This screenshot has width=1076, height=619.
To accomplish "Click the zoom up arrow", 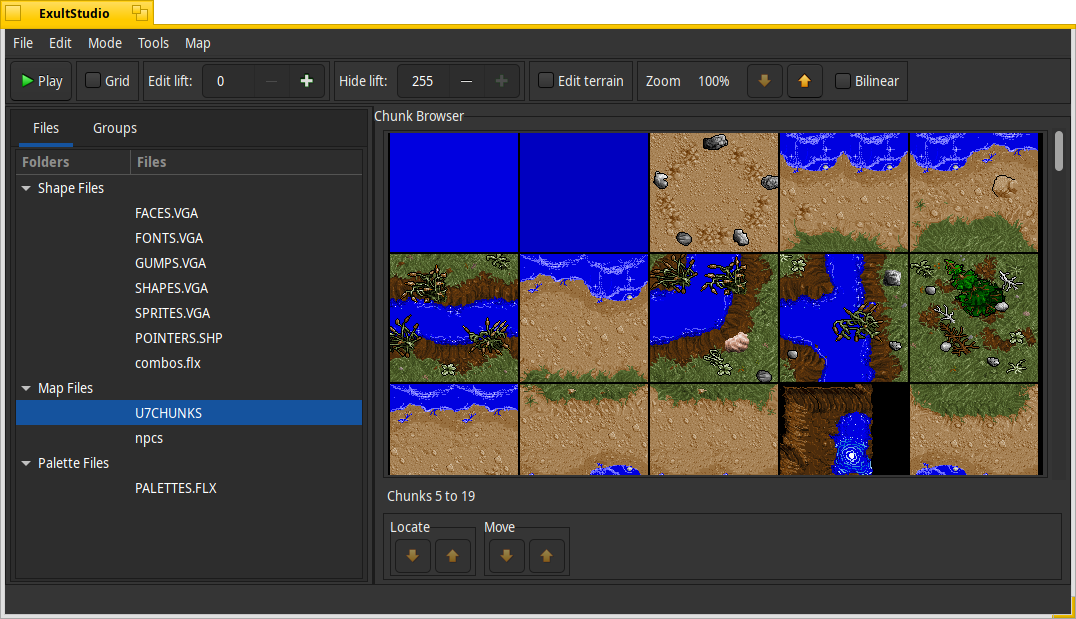I will click(804, 81).
